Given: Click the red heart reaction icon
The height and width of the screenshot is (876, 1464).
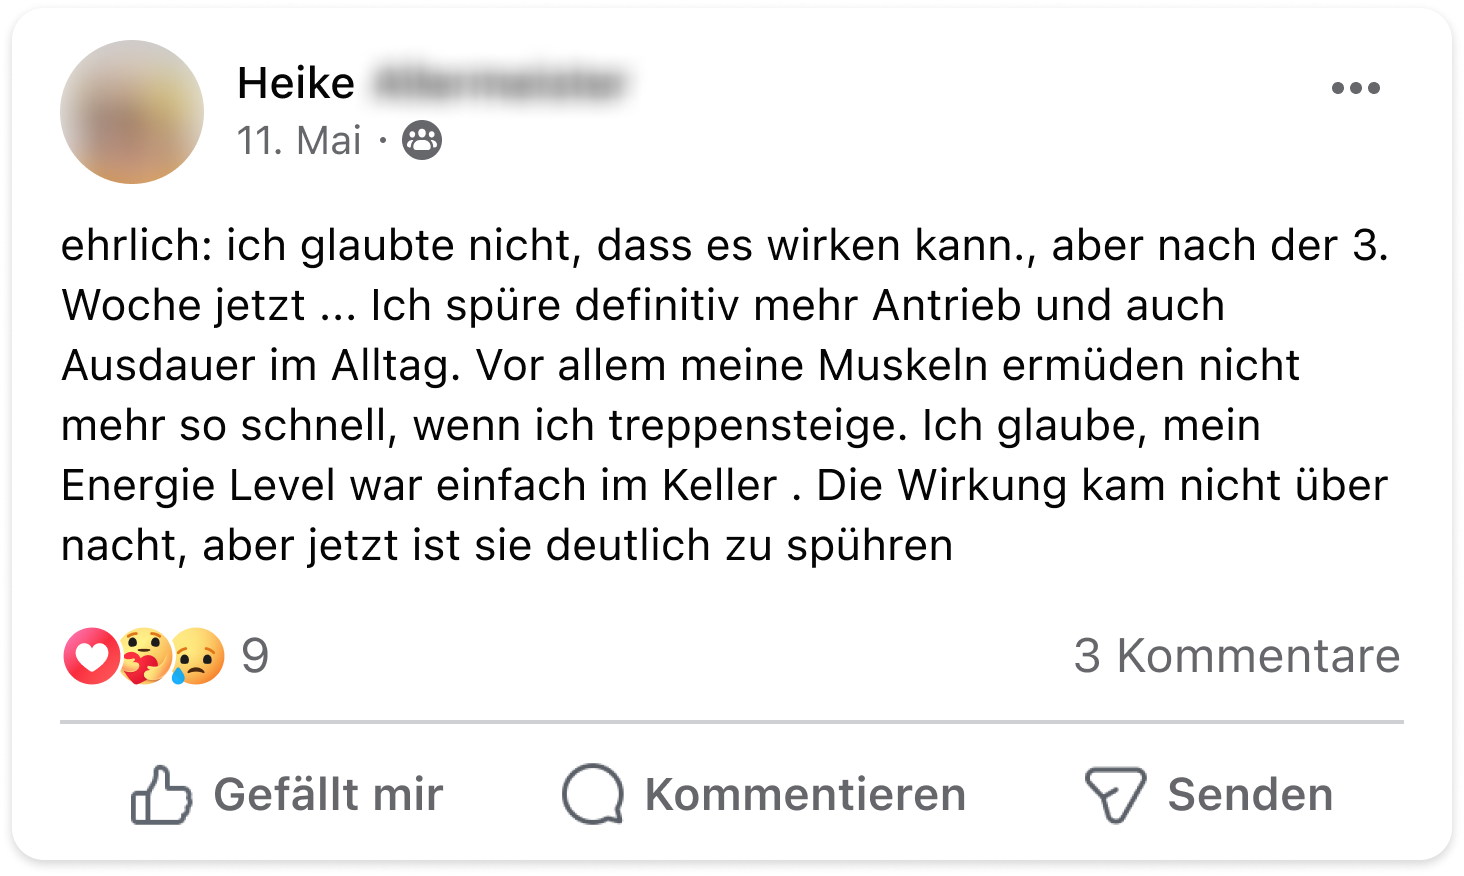Looking at the screenshot, I should (x=91, y=656).
